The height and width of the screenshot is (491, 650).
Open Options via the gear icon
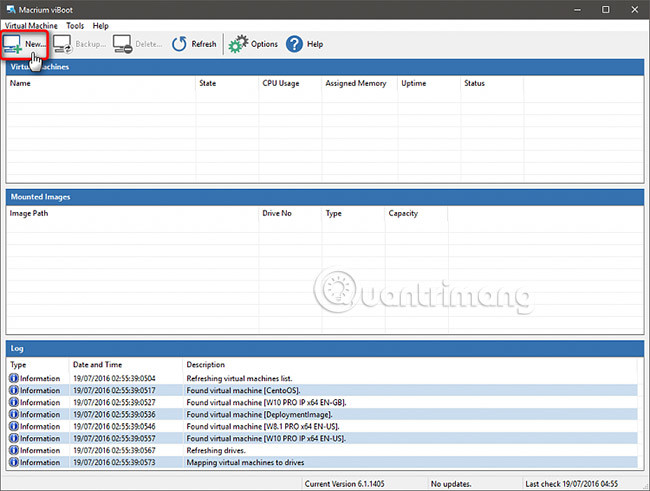[x=237, y=44]
